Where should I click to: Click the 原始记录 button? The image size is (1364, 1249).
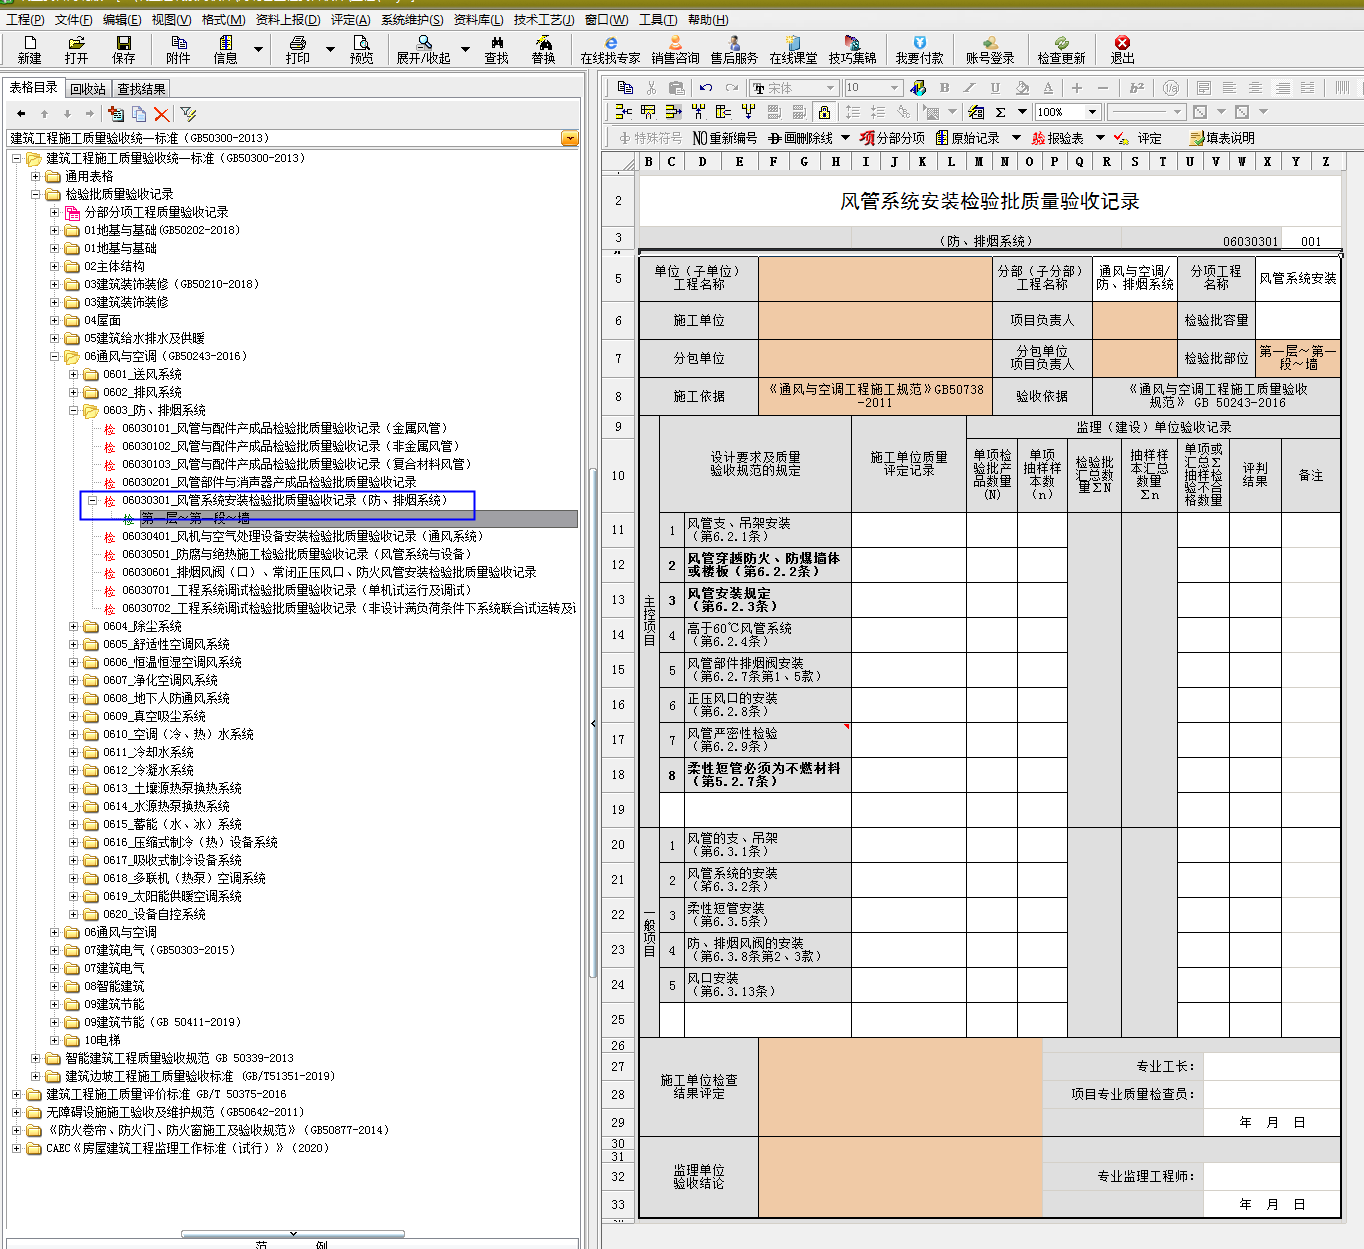coord(968,138)
